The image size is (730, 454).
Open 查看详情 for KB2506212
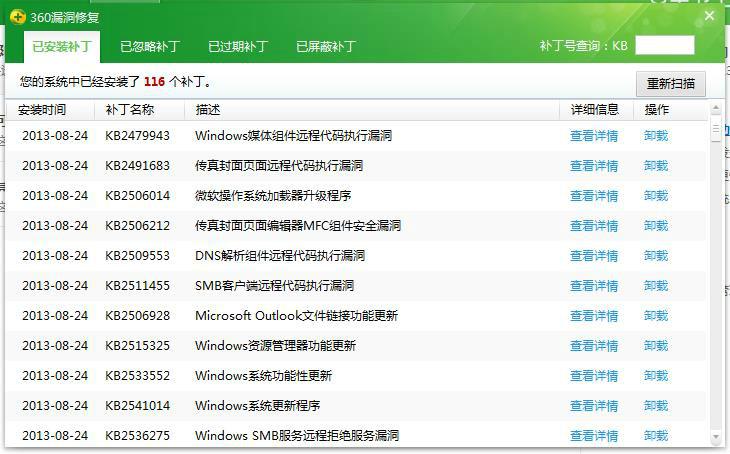(594, 226)
